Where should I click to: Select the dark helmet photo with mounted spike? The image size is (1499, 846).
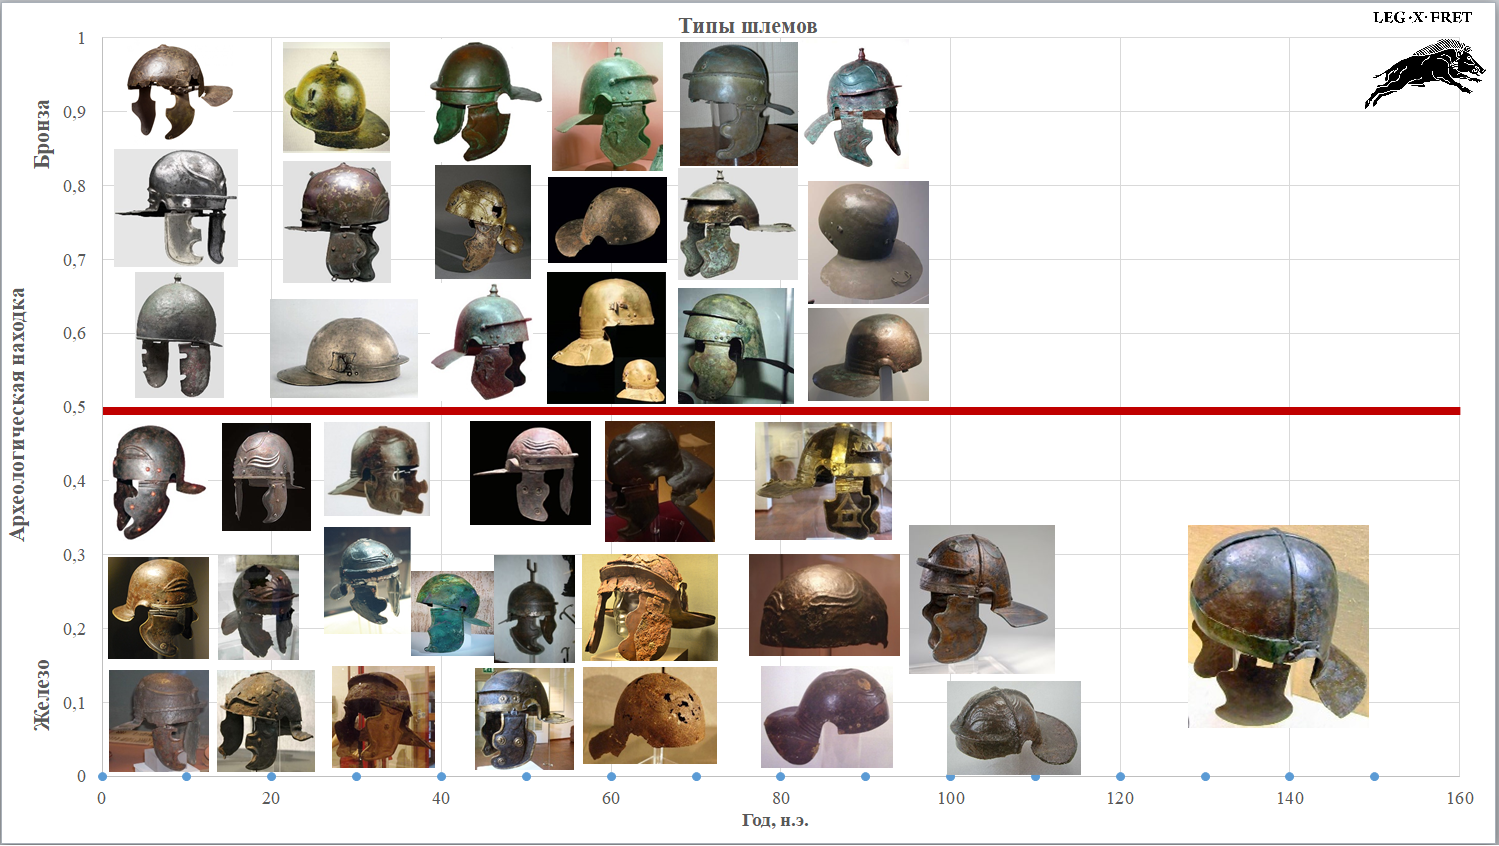click(534, 609)
